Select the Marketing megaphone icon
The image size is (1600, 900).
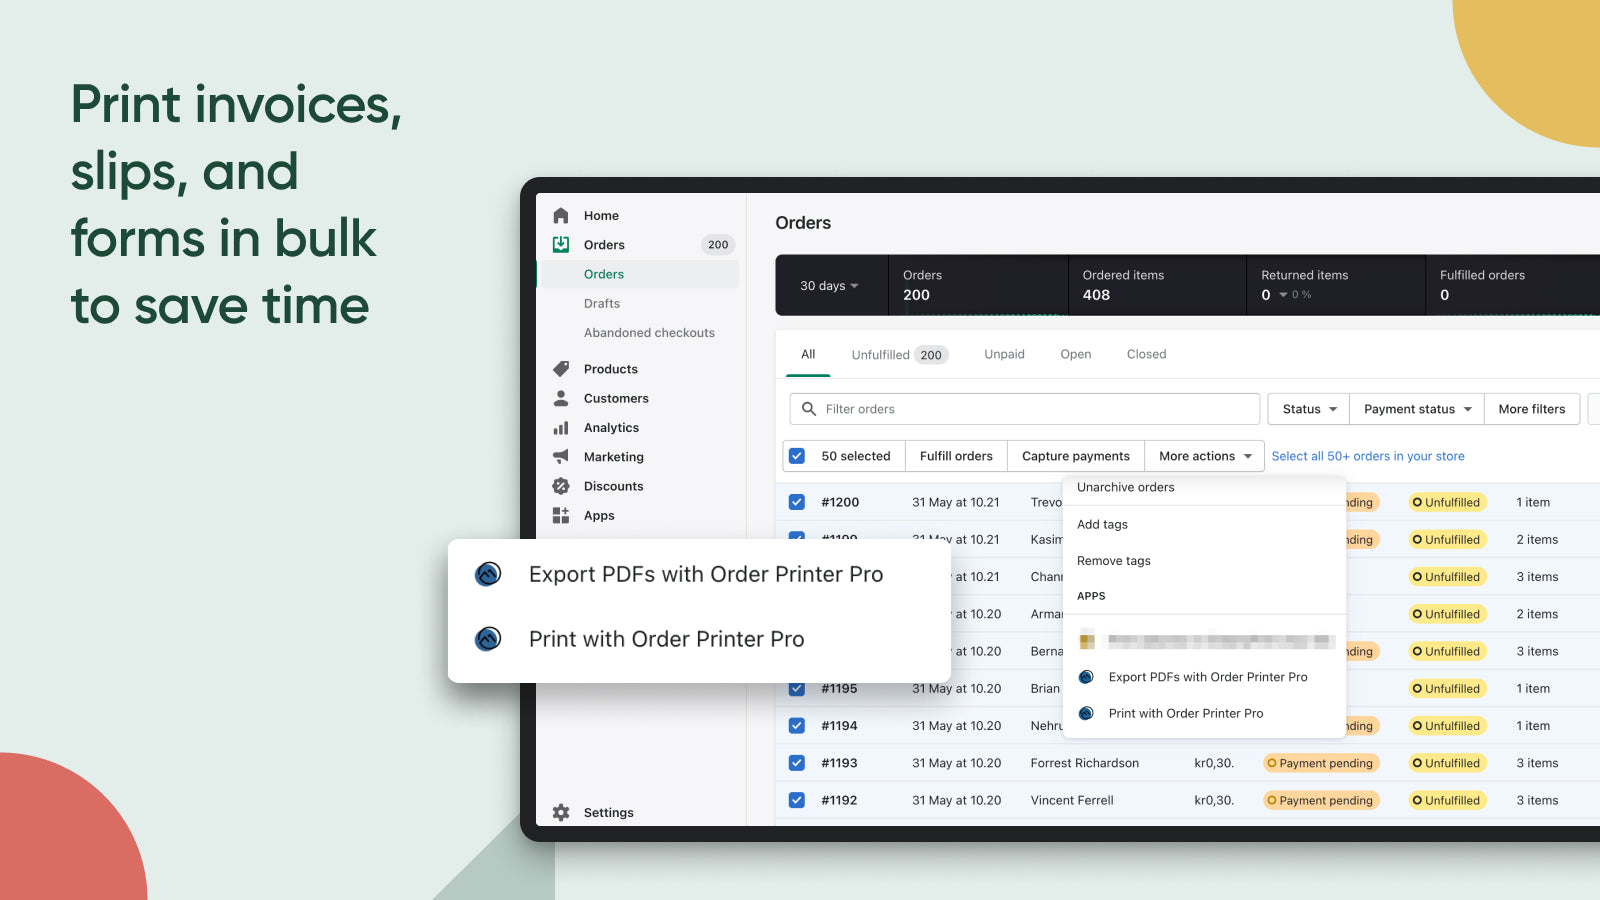click(x=561, y=457)
